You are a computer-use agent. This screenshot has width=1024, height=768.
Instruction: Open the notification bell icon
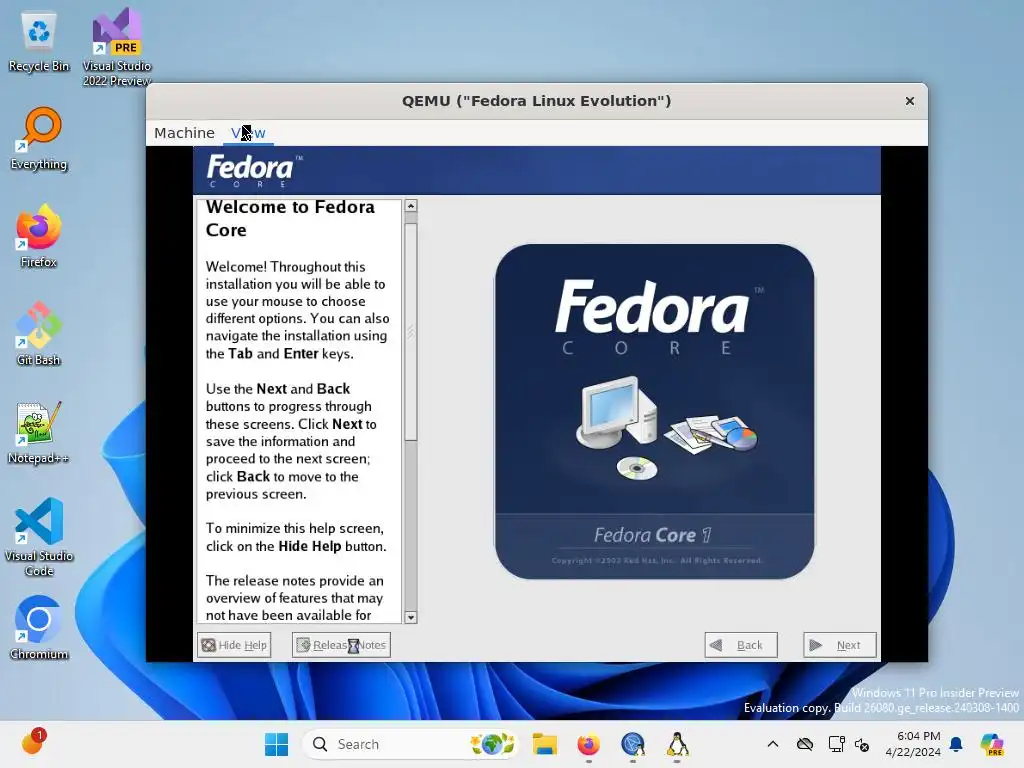coord(956,744)
